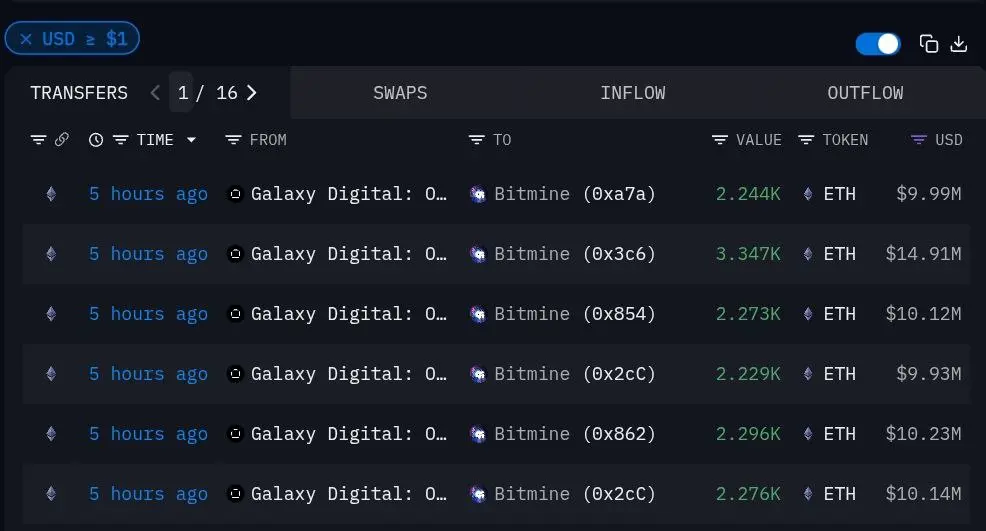Toggle the blue switch at top right
The height and width of the screenshot is (531, 986).
point(878,44)
